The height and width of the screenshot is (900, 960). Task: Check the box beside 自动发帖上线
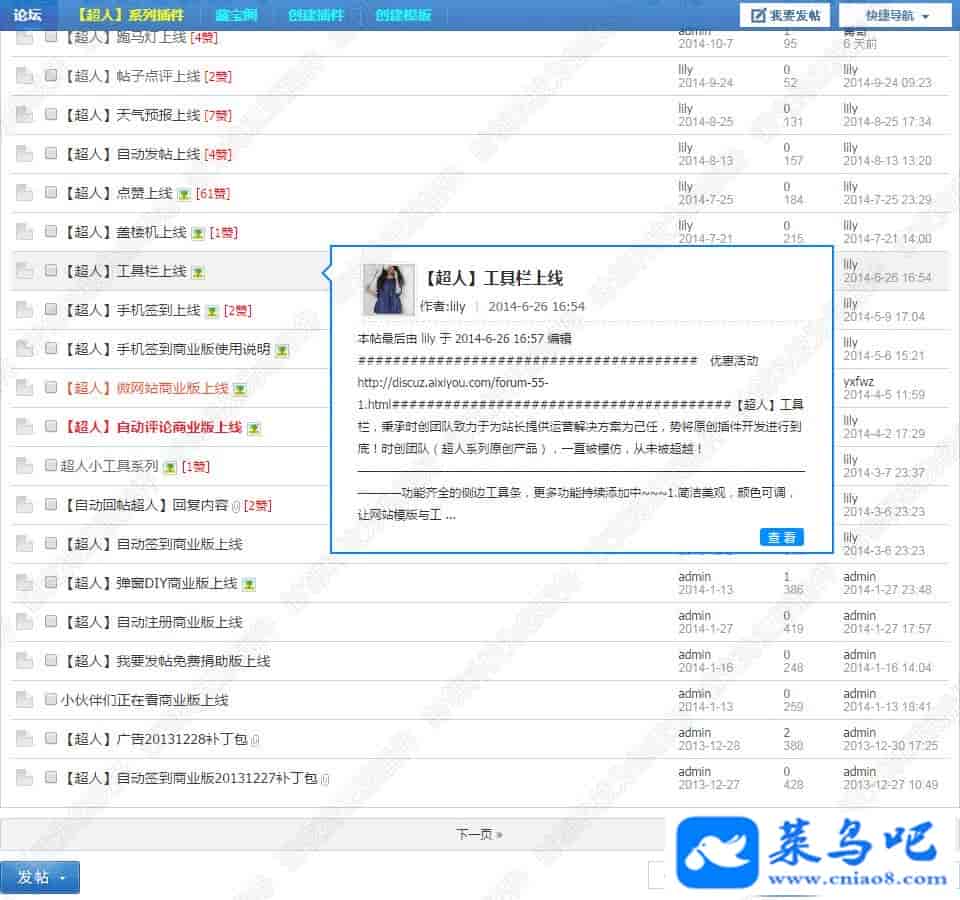51,154
